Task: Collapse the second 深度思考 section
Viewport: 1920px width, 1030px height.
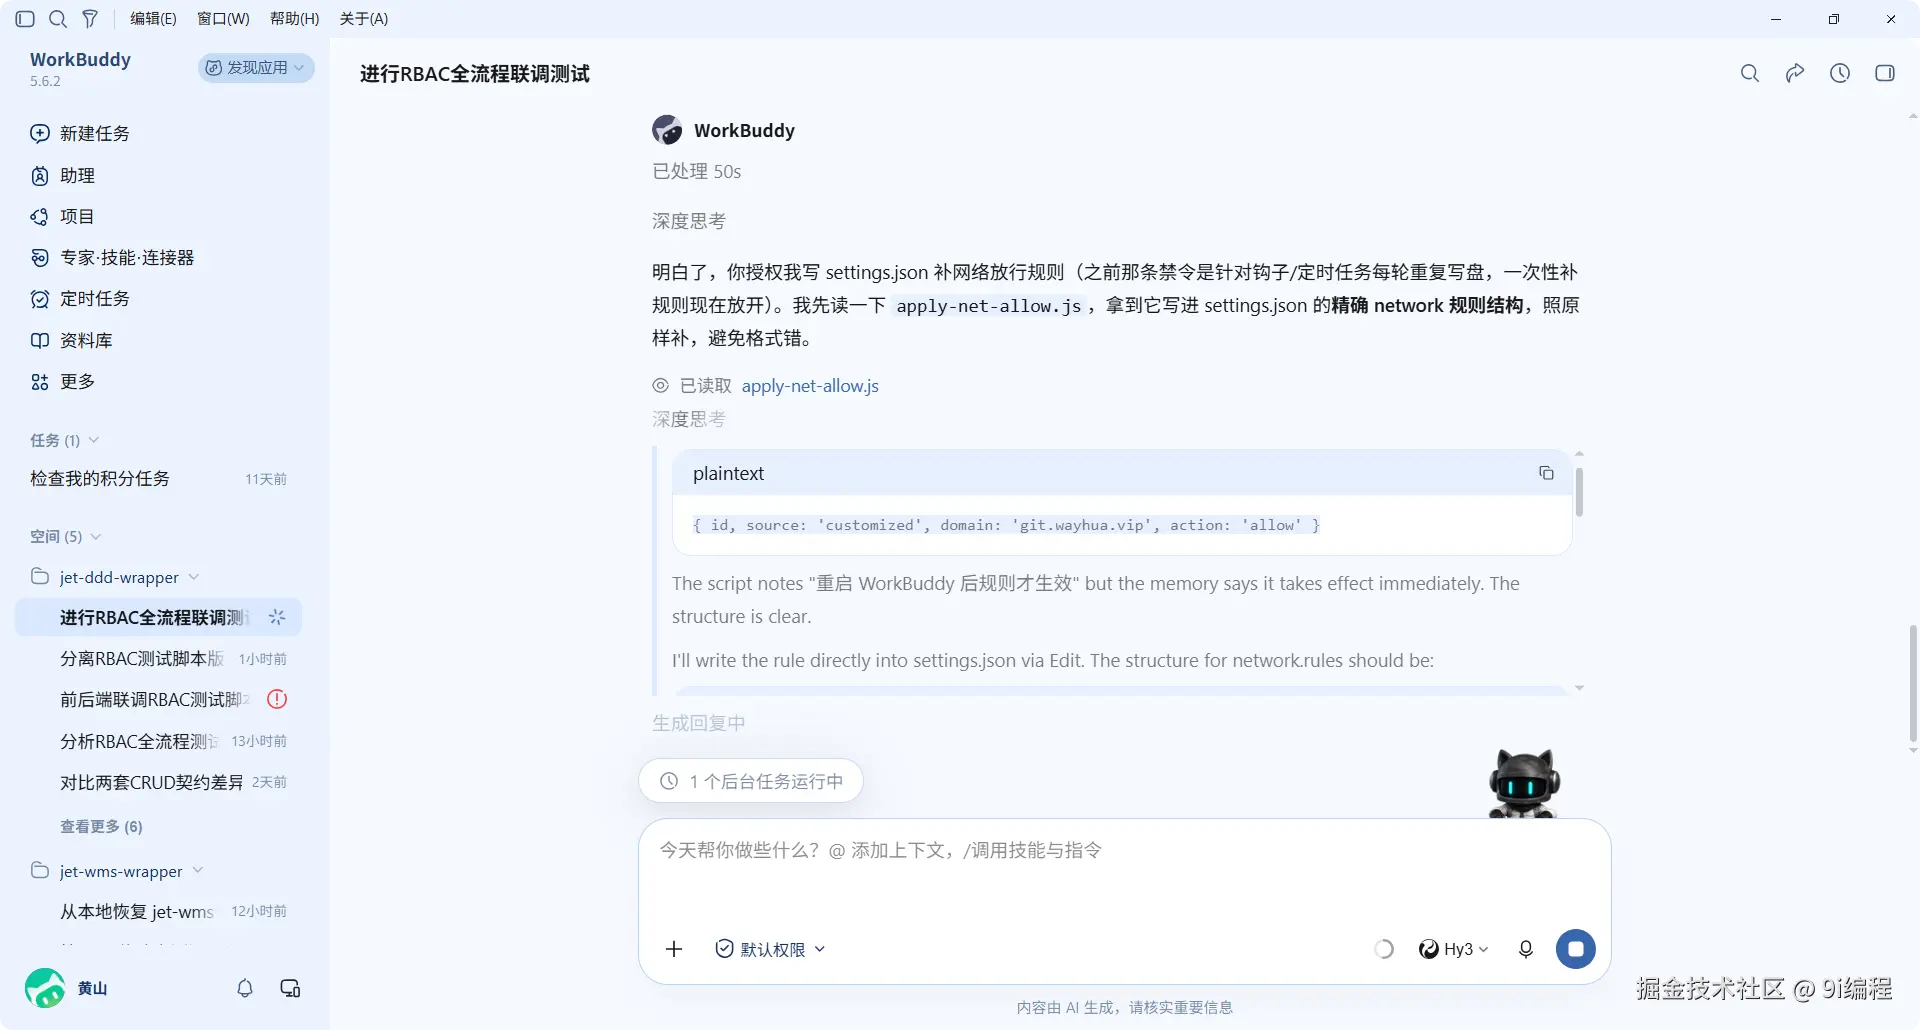Action: click(x=689, y=419)
